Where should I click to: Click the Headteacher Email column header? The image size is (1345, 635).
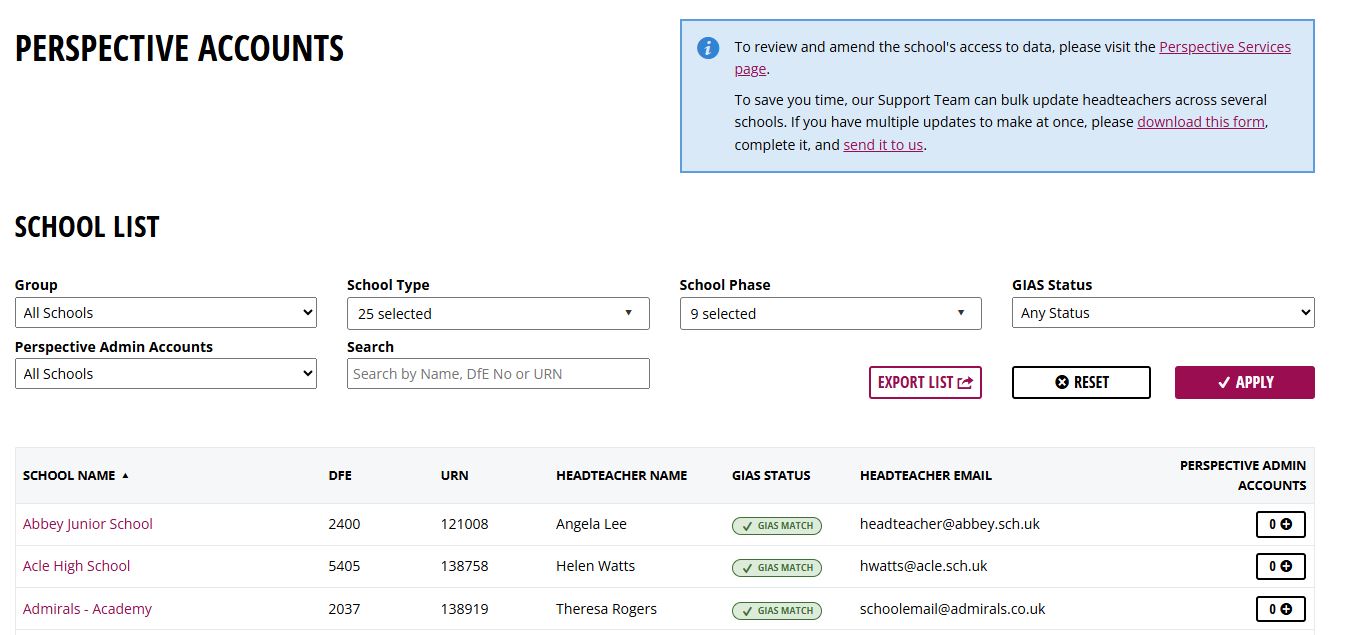point(926,476)
